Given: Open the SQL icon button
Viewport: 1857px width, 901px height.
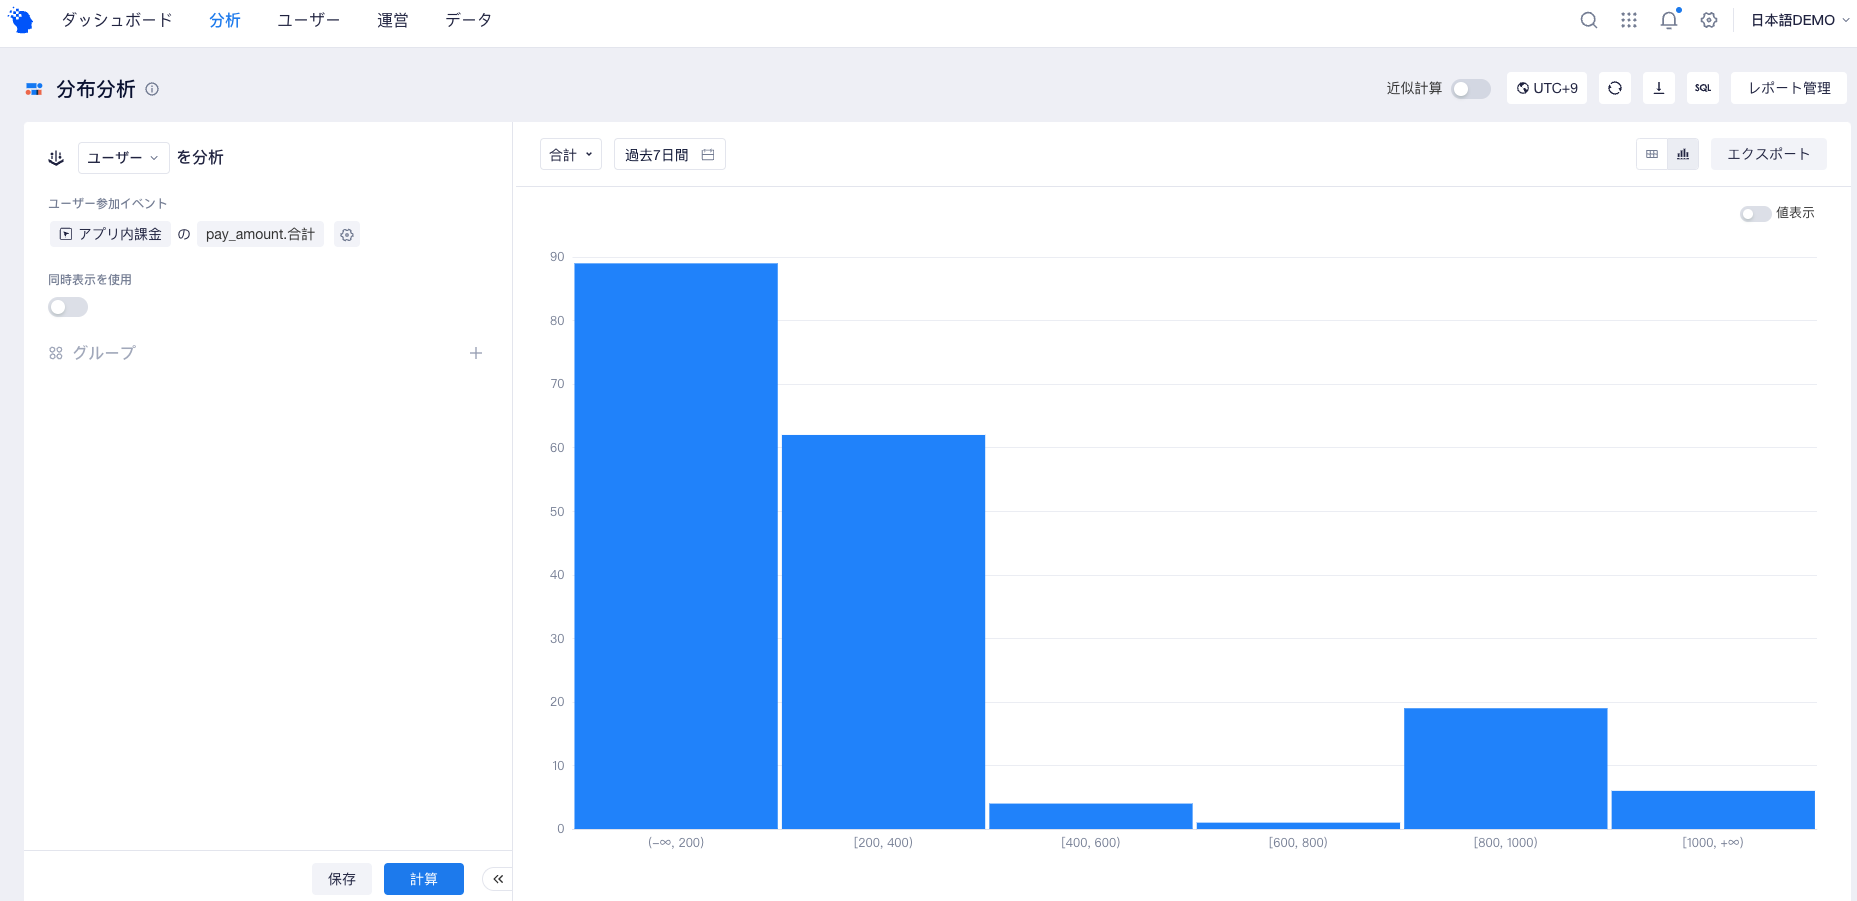Looking at the screenshot, I should click(x=1703, y=88).
